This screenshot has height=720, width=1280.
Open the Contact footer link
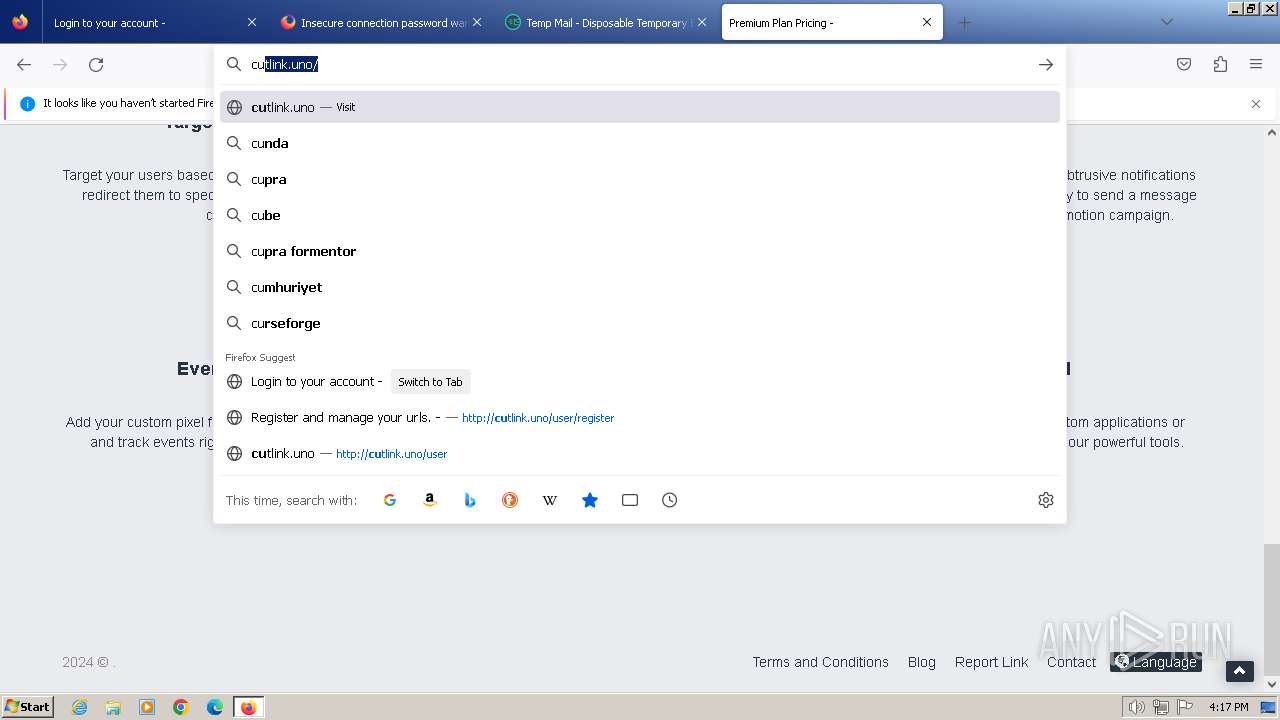tap(1071, 662)
